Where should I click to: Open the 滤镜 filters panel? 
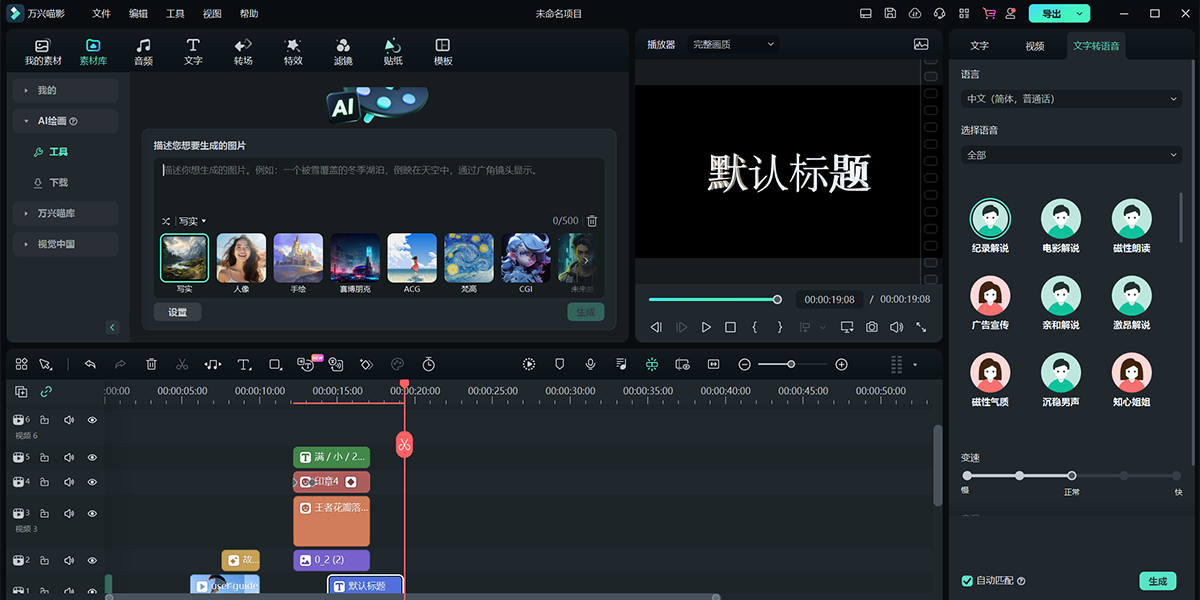click(x=343, y=51)
